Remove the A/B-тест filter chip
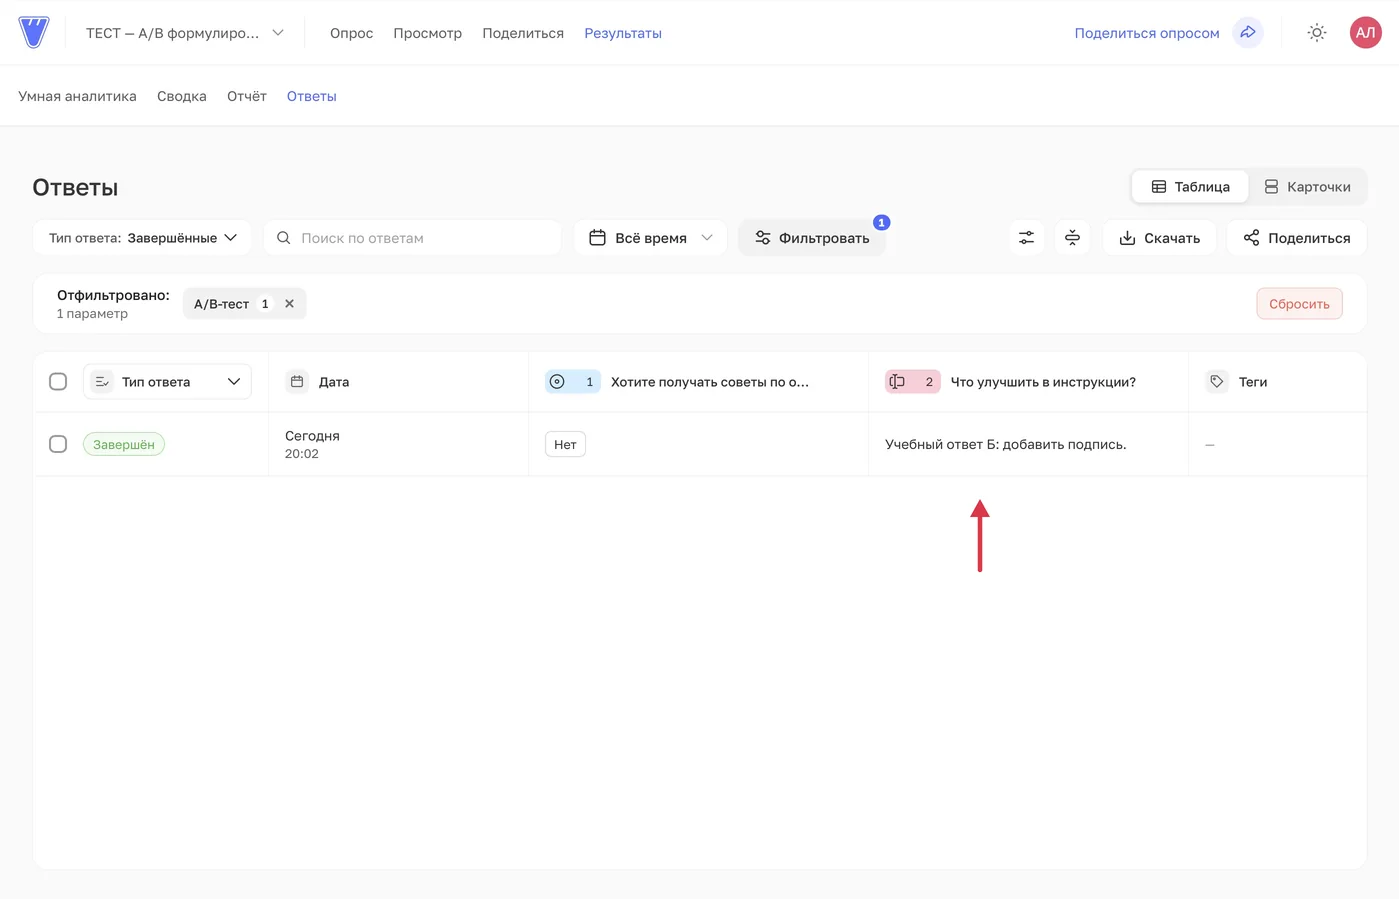The image size is (1399, 899). coord(289,304)
